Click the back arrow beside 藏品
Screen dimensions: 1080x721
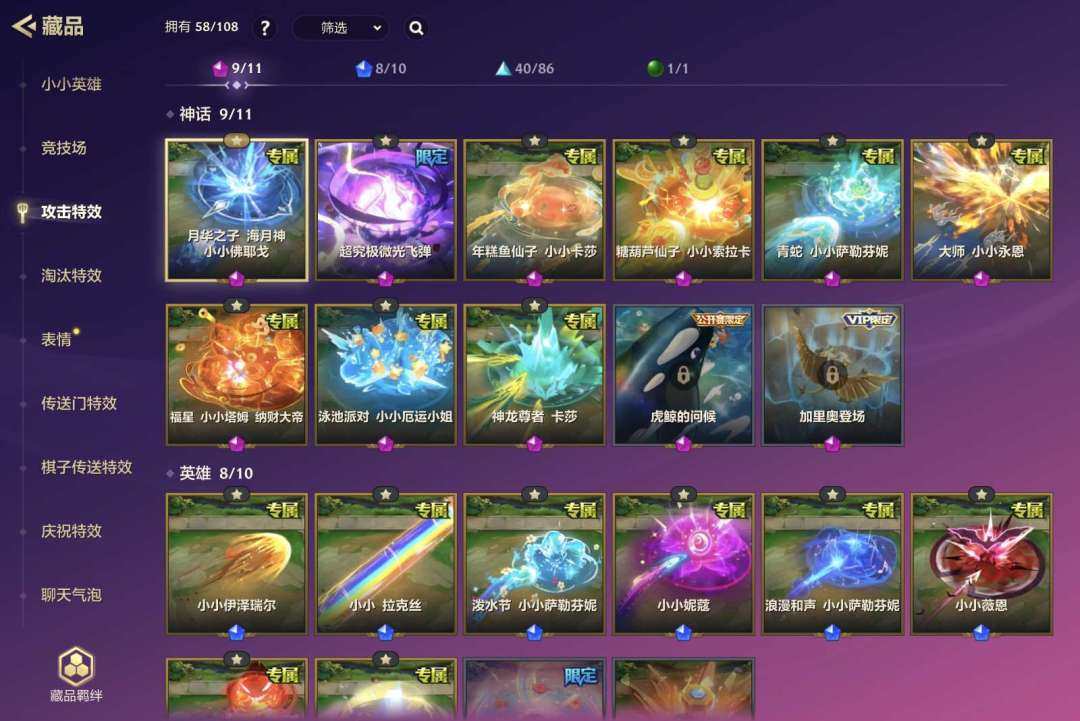pos(23,26)
